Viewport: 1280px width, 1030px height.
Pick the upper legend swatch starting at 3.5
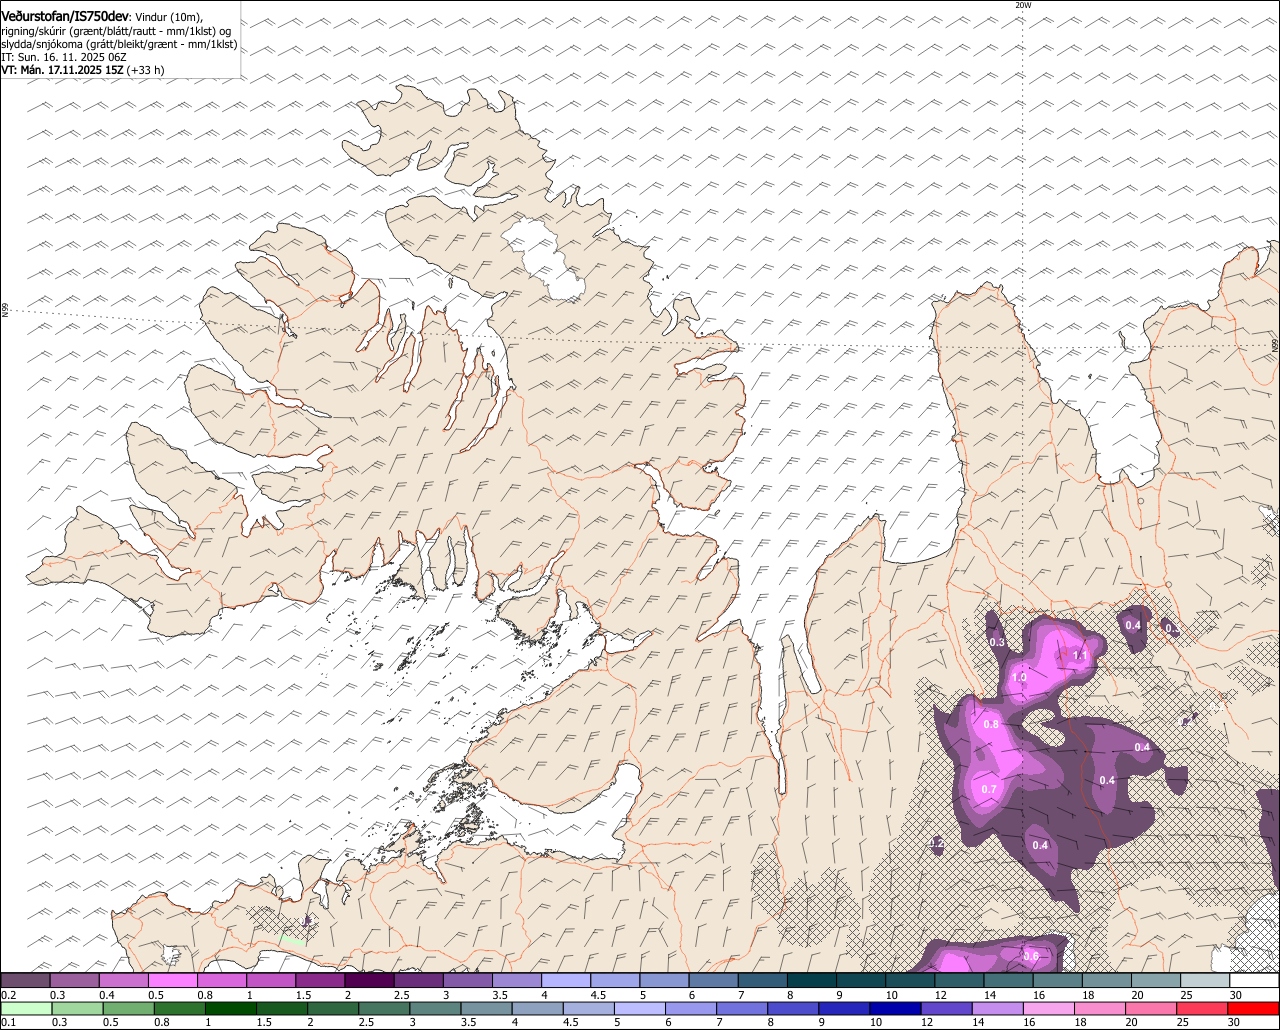click(x=517, y=981)
